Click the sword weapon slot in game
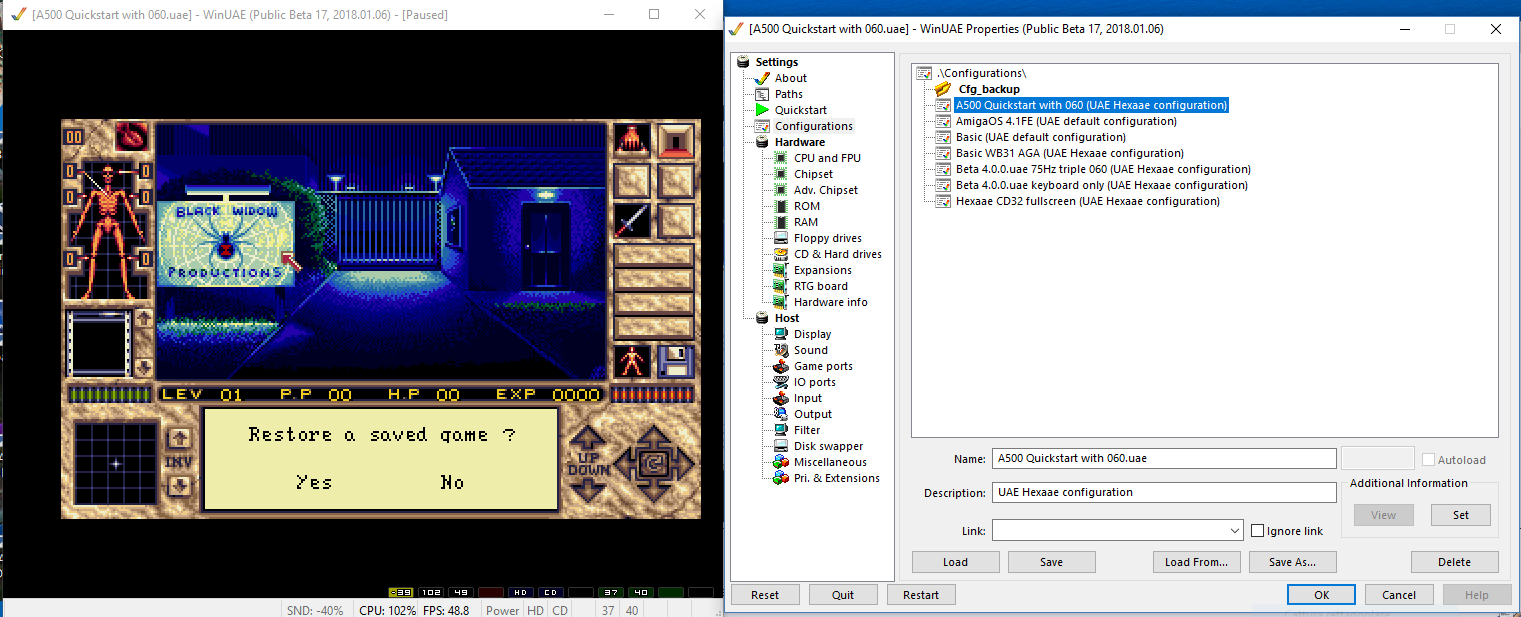 (631, 220)
